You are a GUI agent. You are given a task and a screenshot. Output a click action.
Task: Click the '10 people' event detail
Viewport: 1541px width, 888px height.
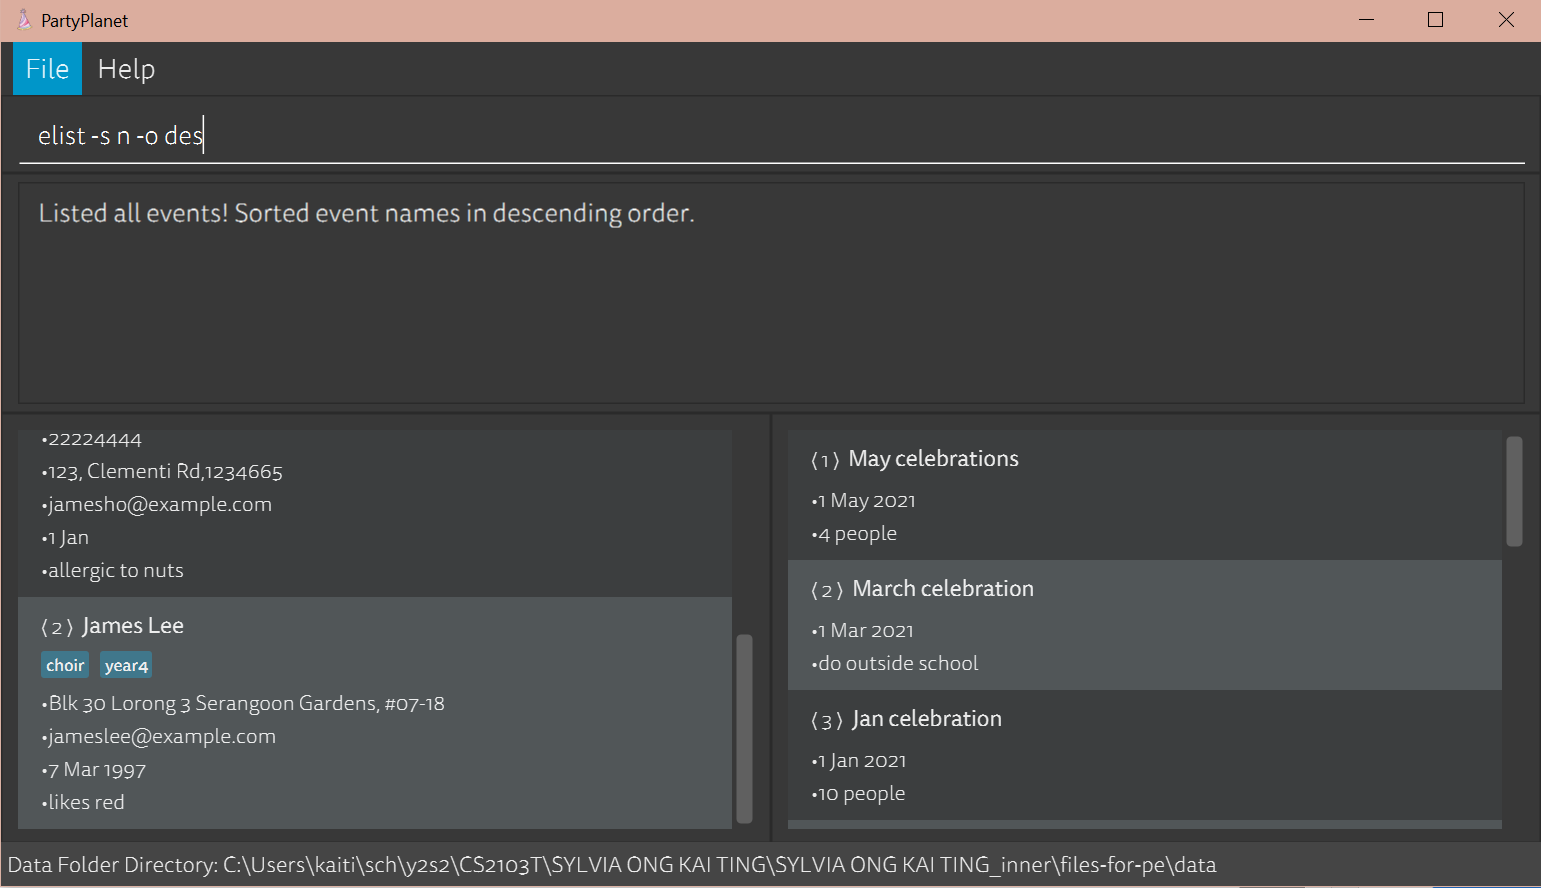coord(861,794)
